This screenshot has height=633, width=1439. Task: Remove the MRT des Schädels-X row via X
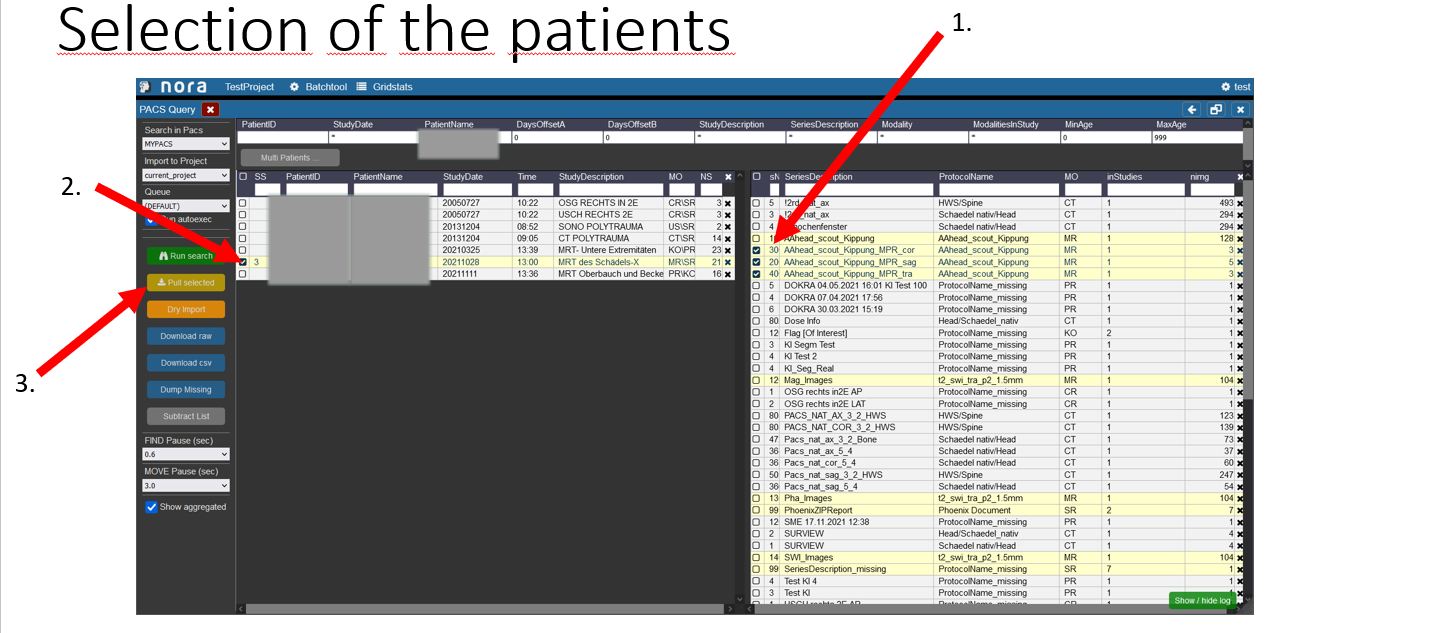click(728, 262)
